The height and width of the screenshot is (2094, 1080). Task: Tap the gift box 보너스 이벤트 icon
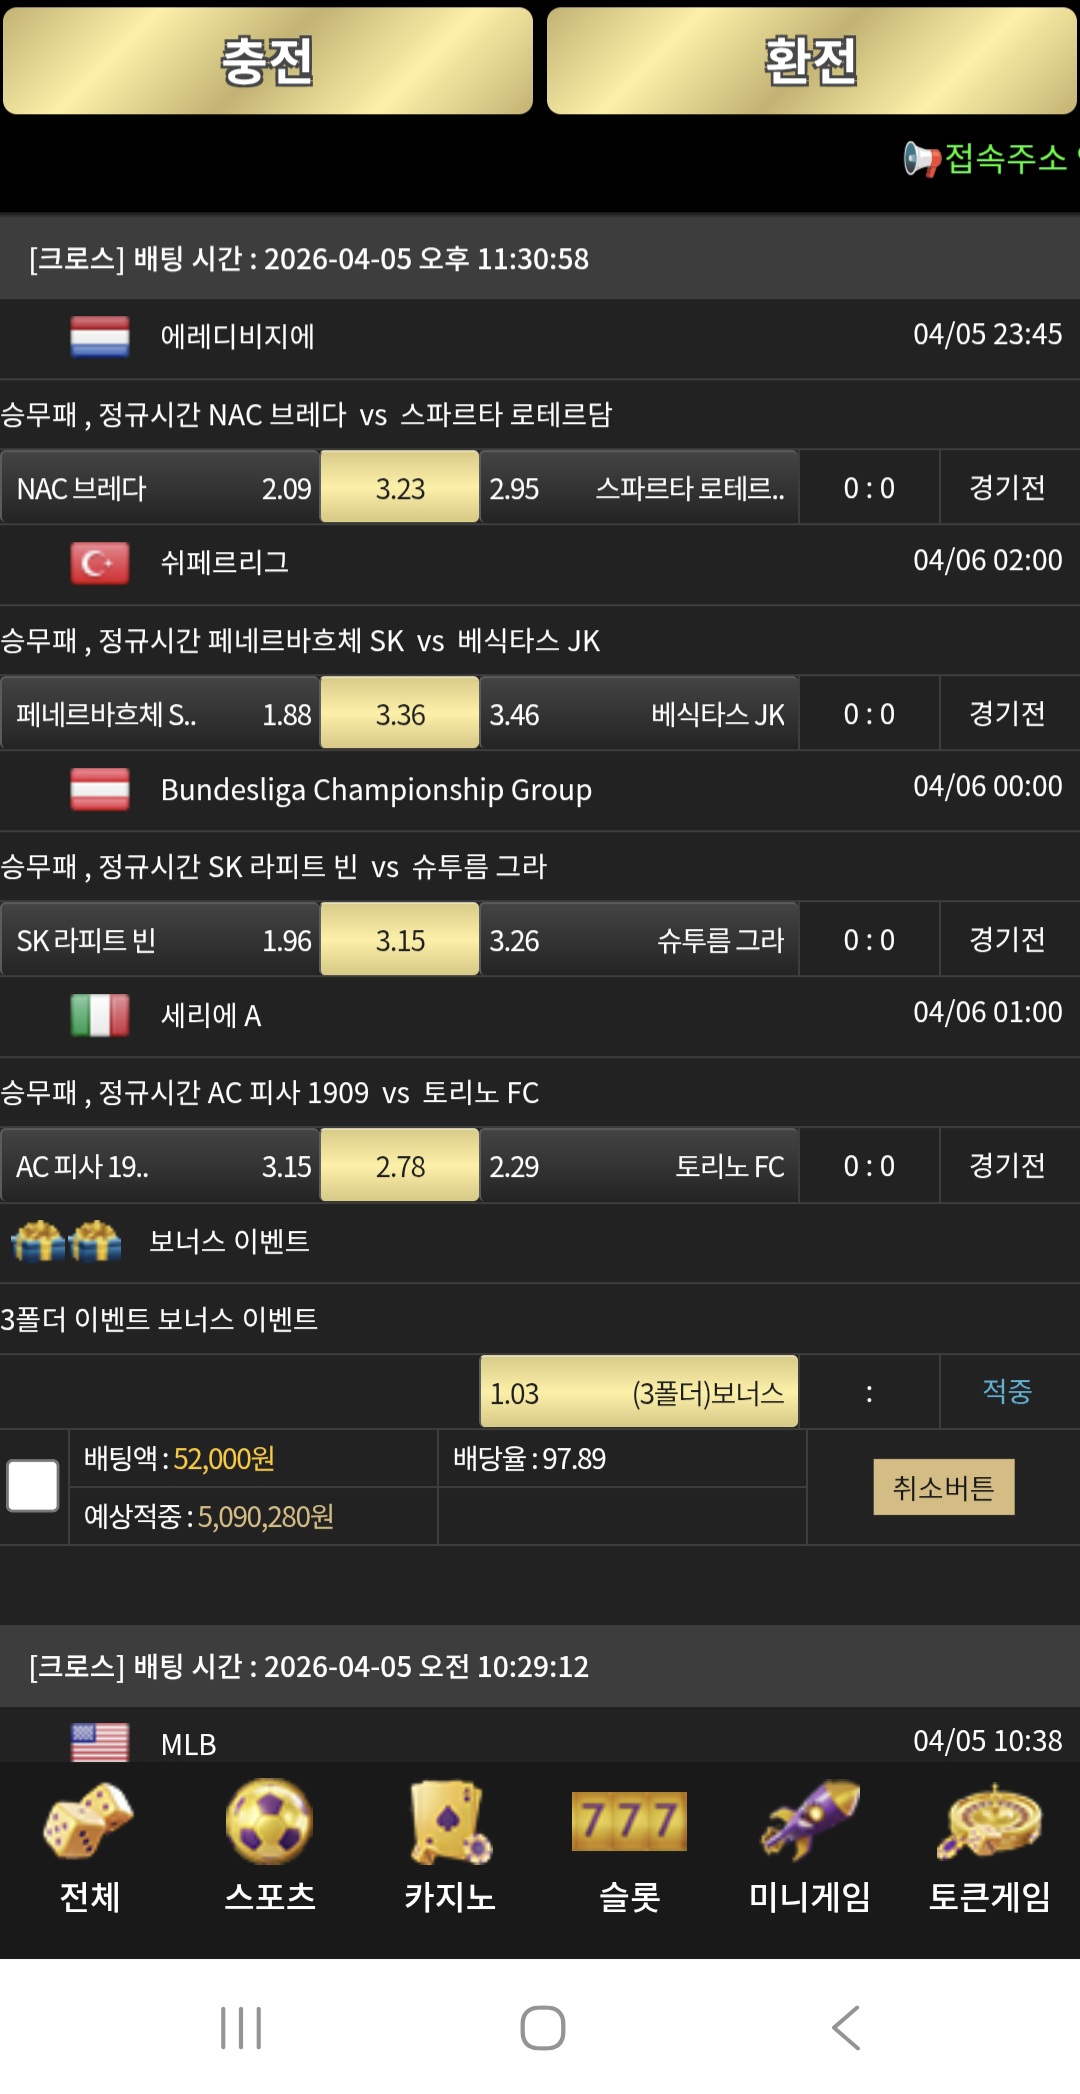click(66, 1242)
